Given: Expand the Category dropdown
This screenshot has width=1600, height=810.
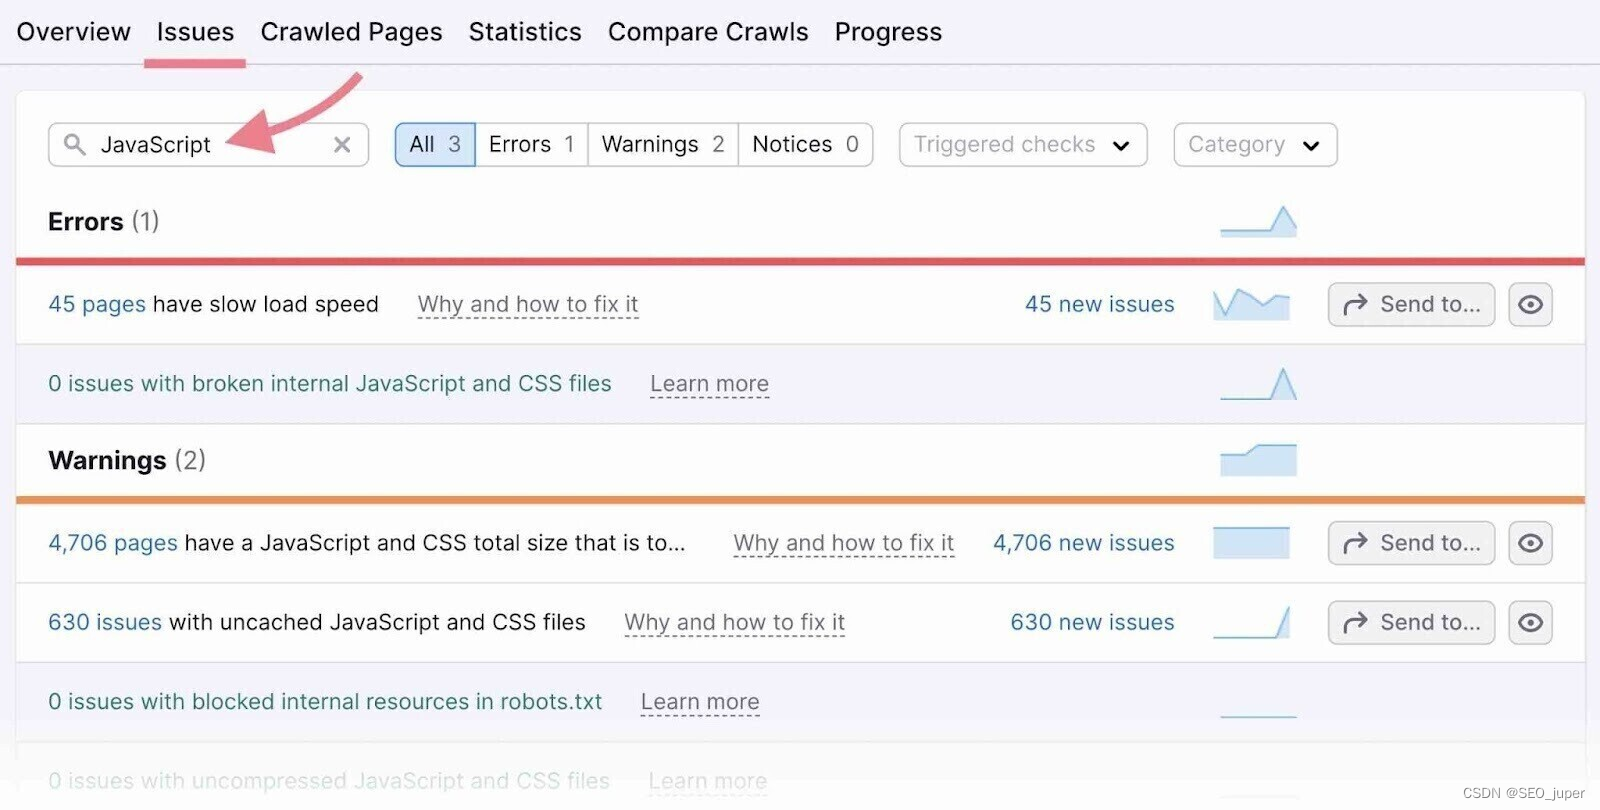Looking at the screenshot, I should [1254, 145].
